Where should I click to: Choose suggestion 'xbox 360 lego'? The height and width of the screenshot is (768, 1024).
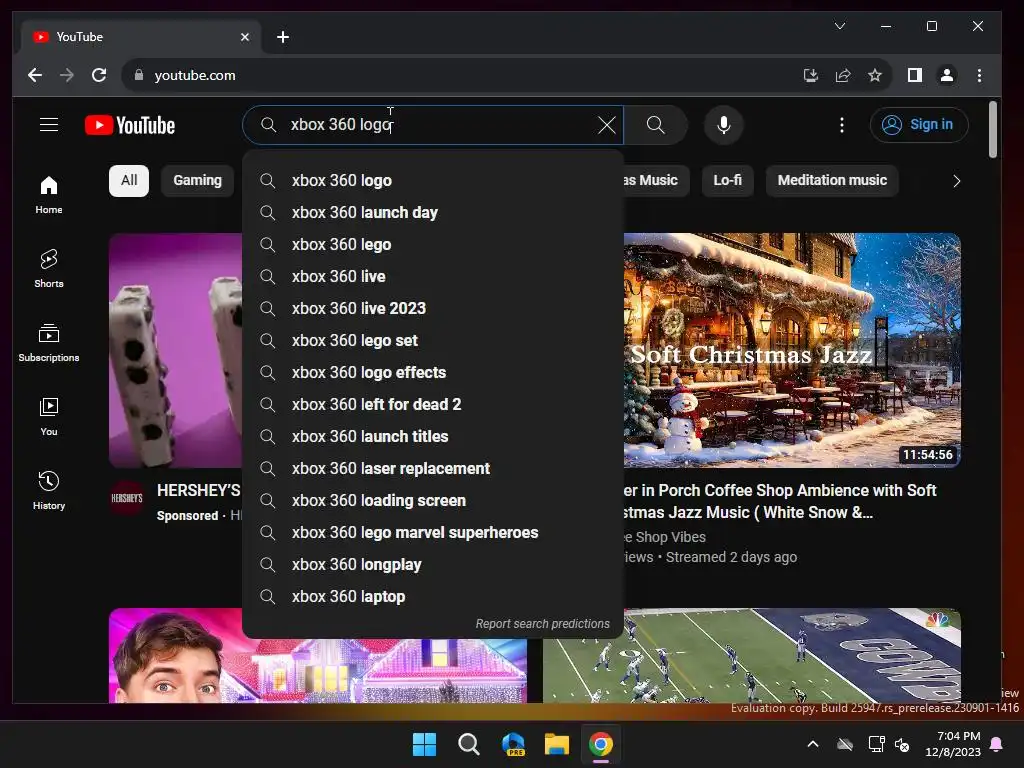(432, 244)
